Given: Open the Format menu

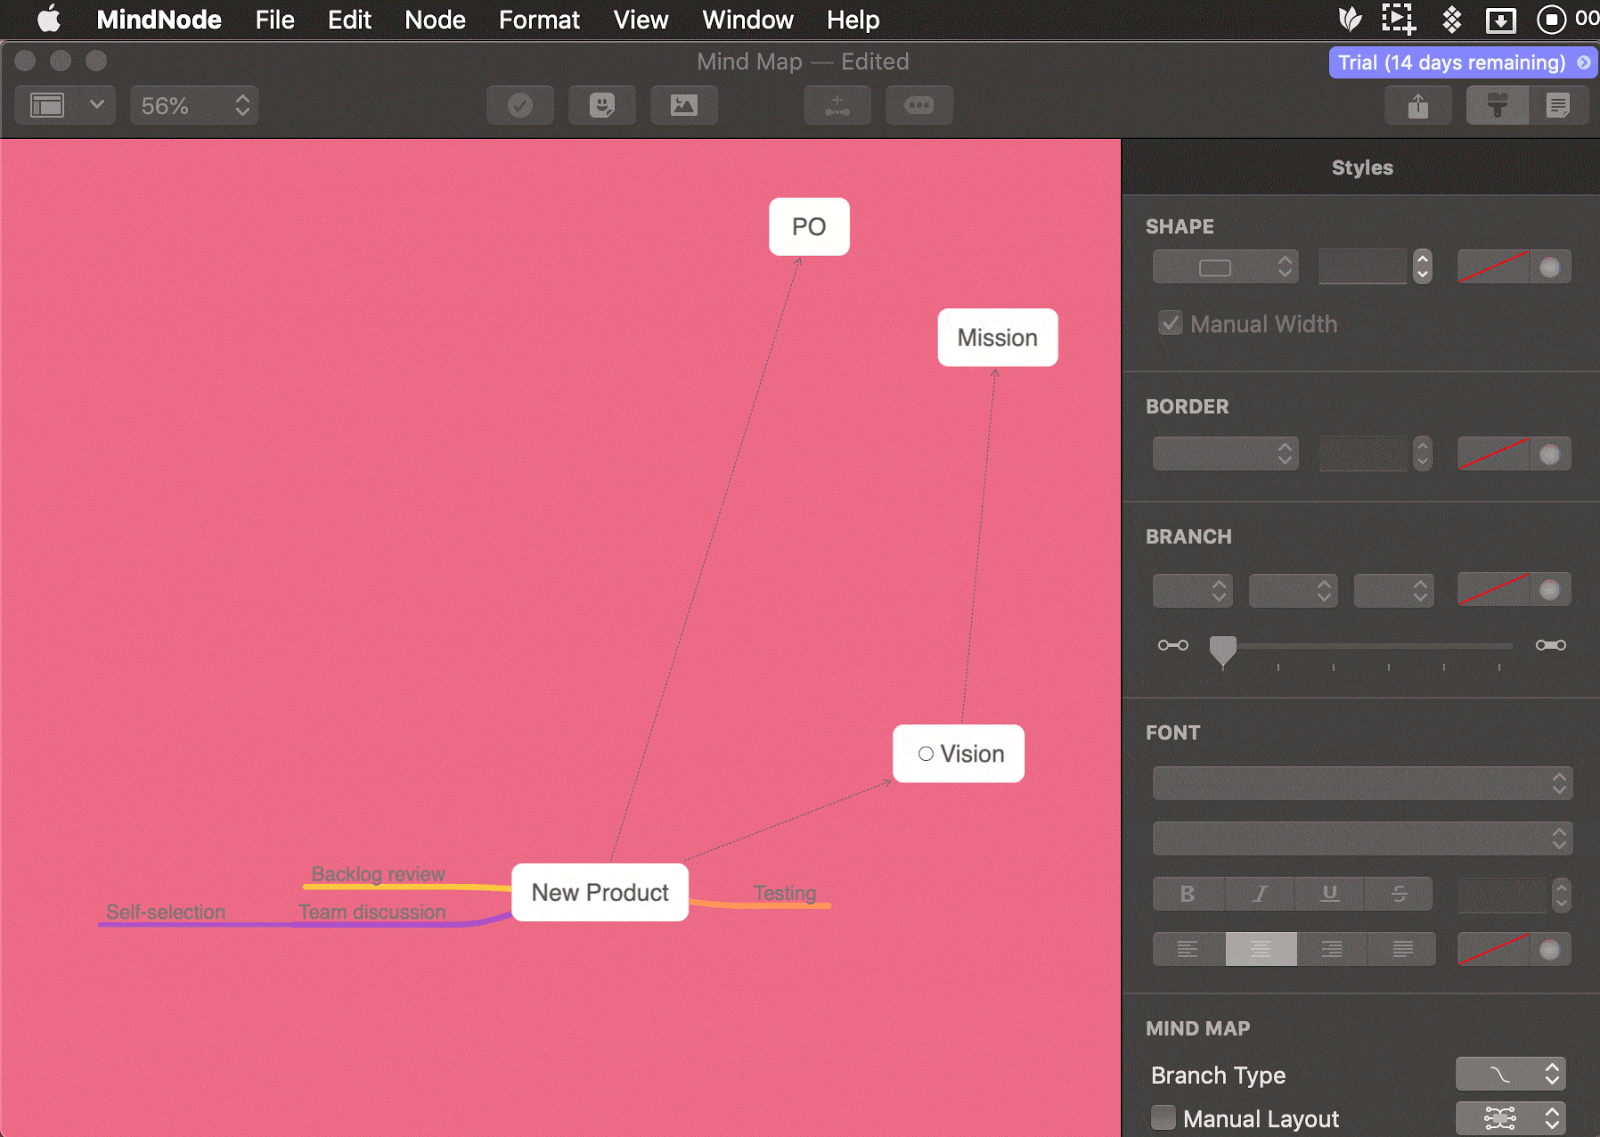Looking at the screenshot, I should (538, 19).
